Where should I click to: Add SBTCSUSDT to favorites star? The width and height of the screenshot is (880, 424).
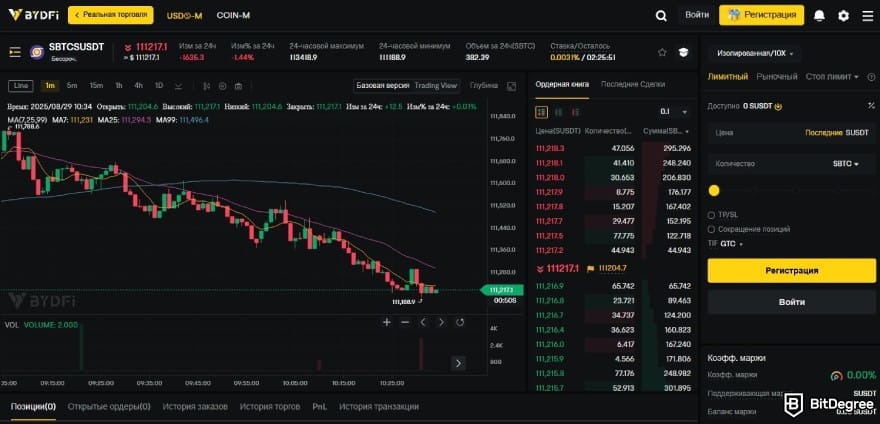662,52
